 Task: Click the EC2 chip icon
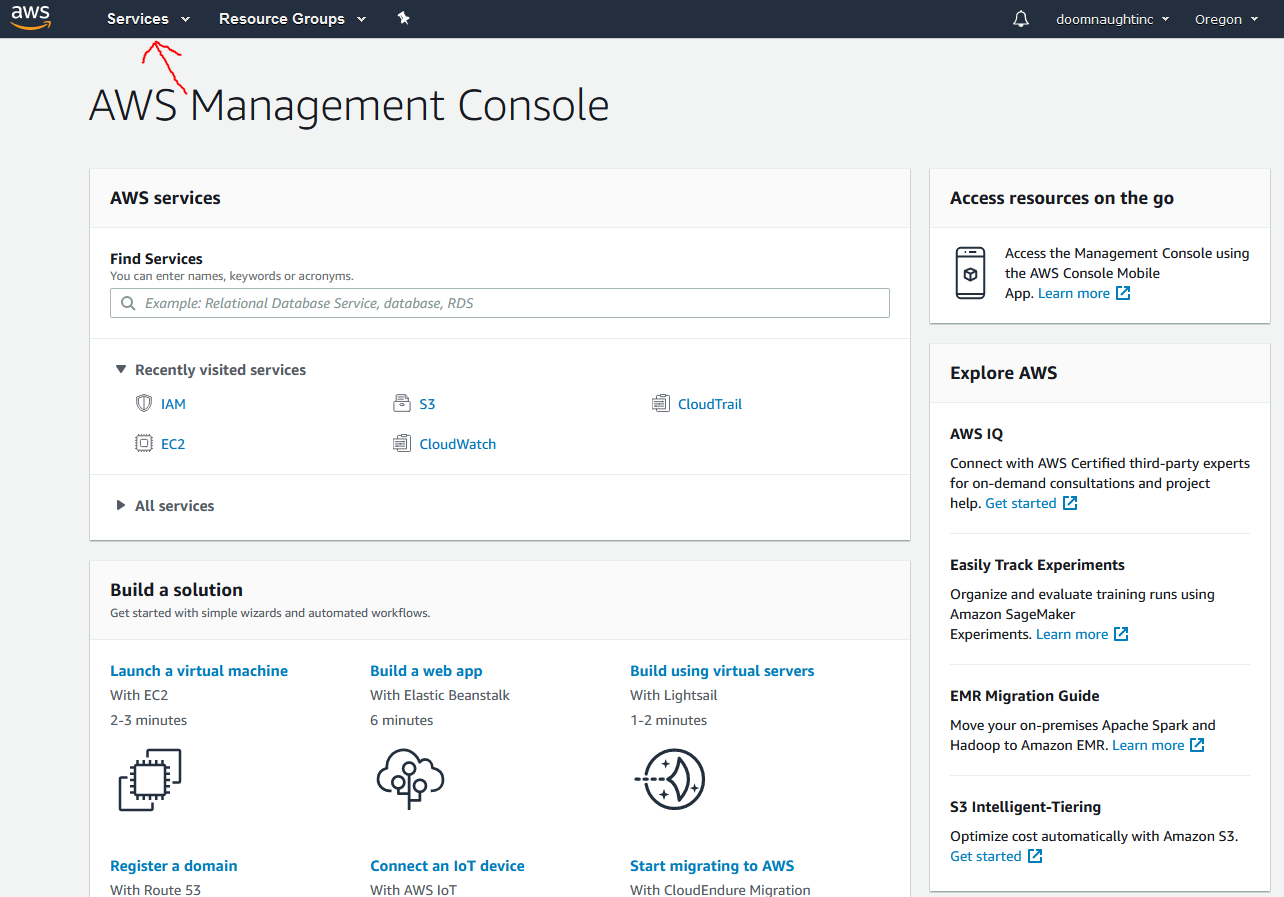click(x=144, y=443)
